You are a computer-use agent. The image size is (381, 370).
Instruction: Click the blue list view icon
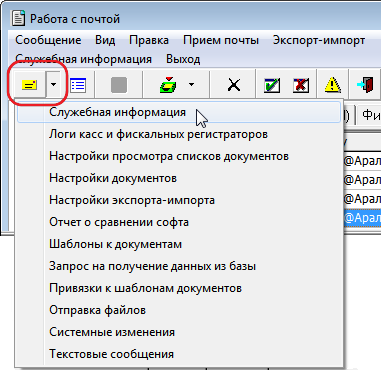[x=78, y=85]
